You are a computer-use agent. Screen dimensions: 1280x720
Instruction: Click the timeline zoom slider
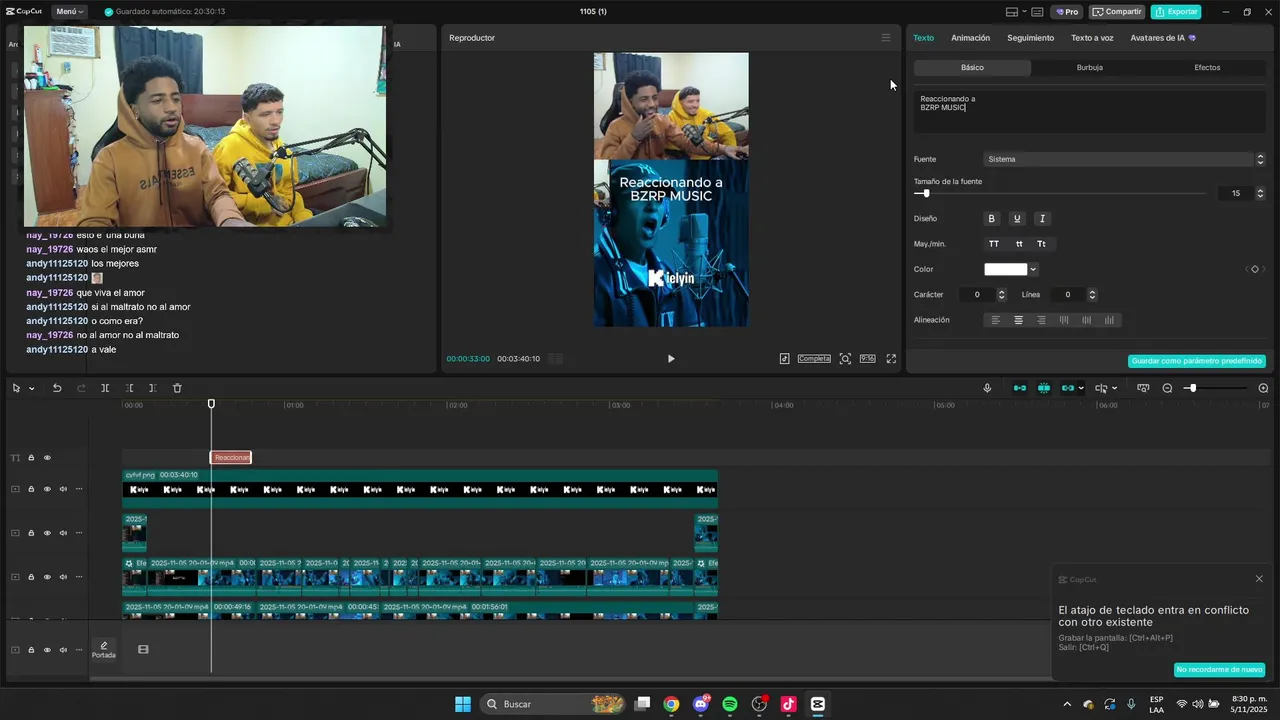pyautogui.click(x=1216, y=388)
